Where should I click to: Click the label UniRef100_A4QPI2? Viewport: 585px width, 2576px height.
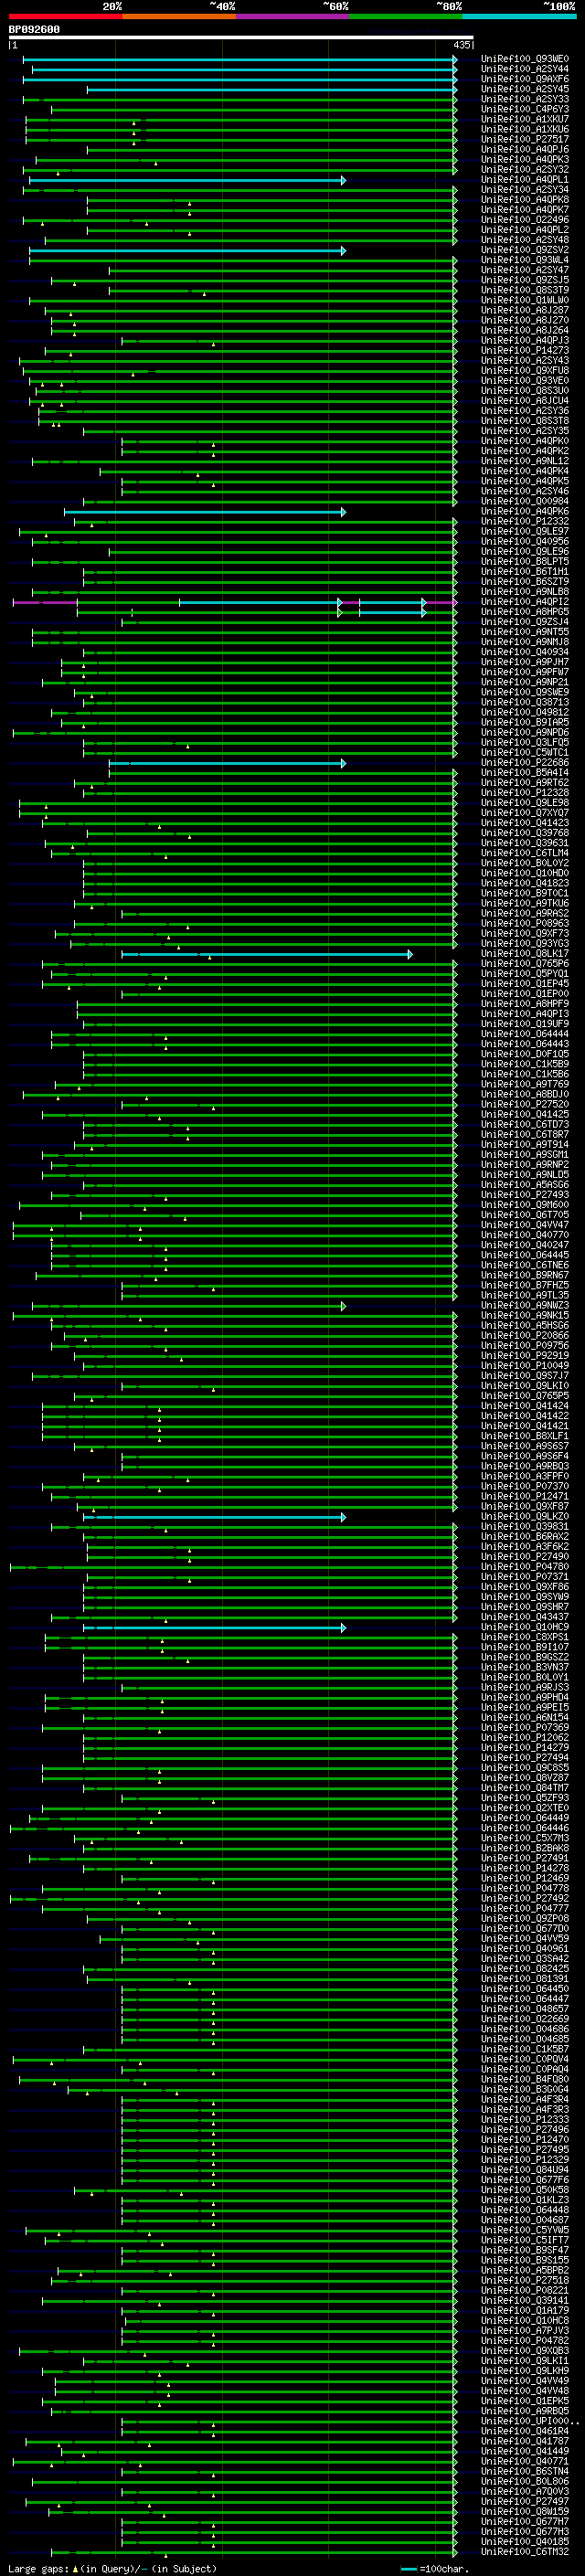pos(525,602)
